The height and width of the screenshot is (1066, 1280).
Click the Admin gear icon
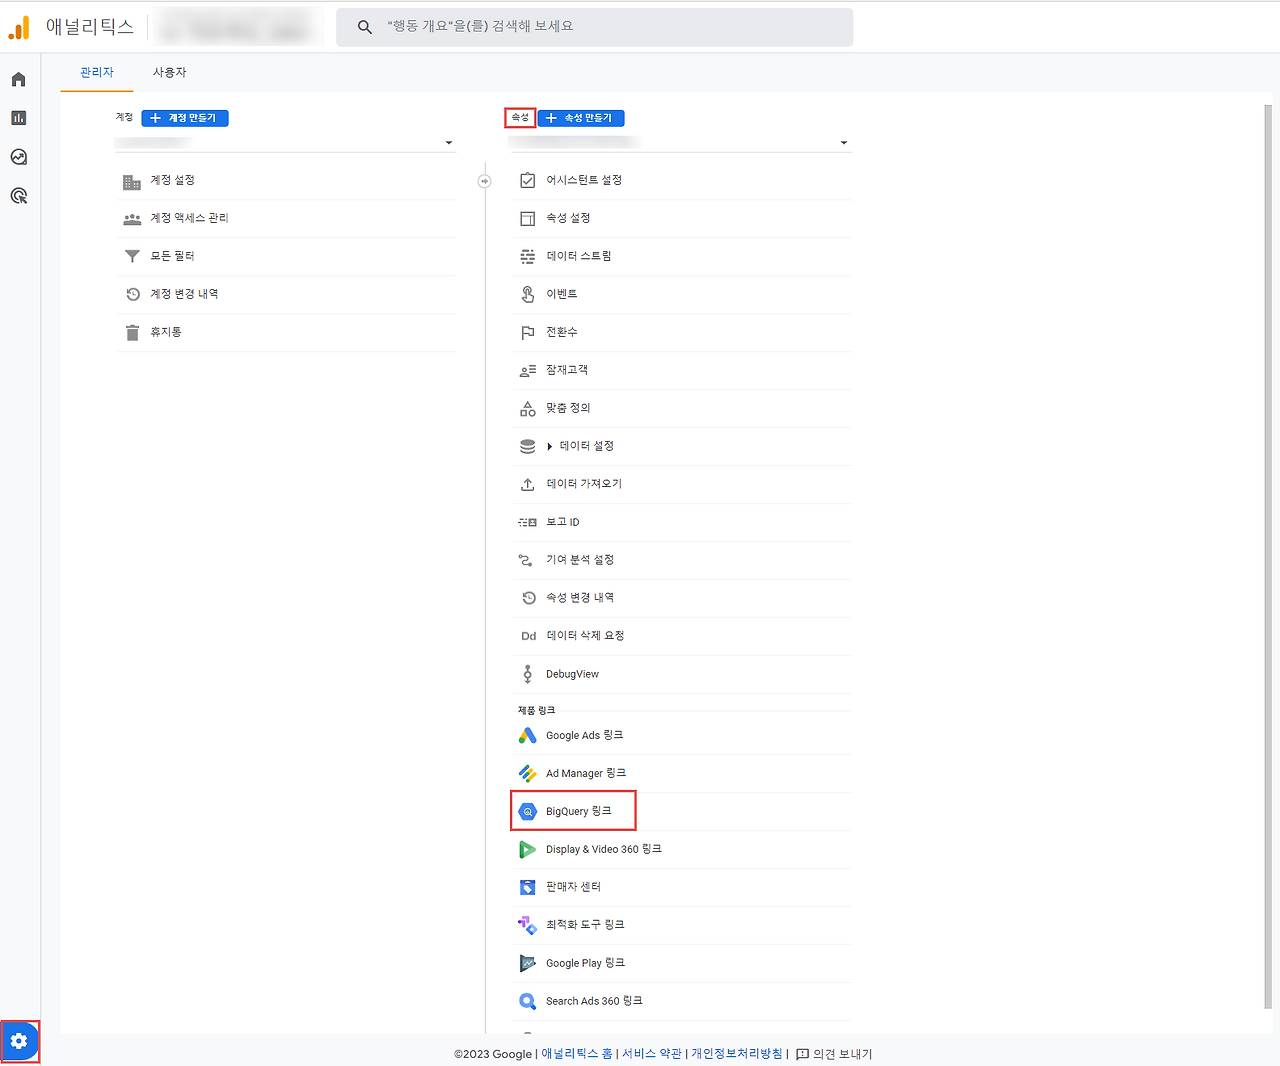(19, 1041)
